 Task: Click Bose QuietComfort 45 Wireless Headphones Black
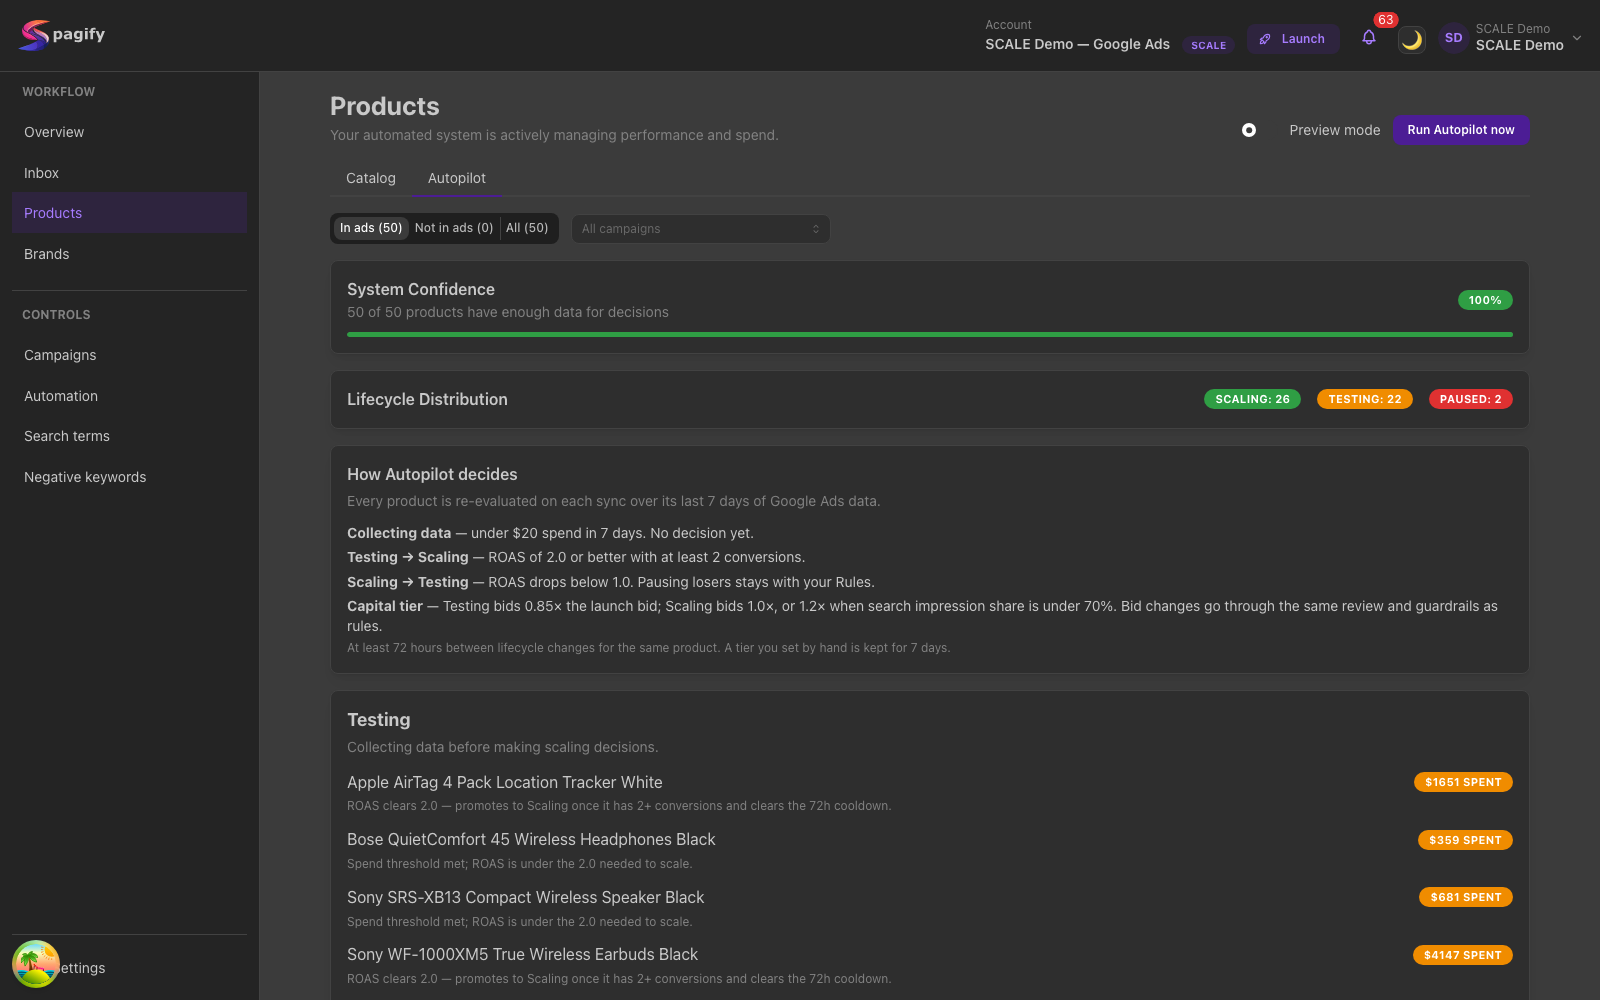coord(531,840)
